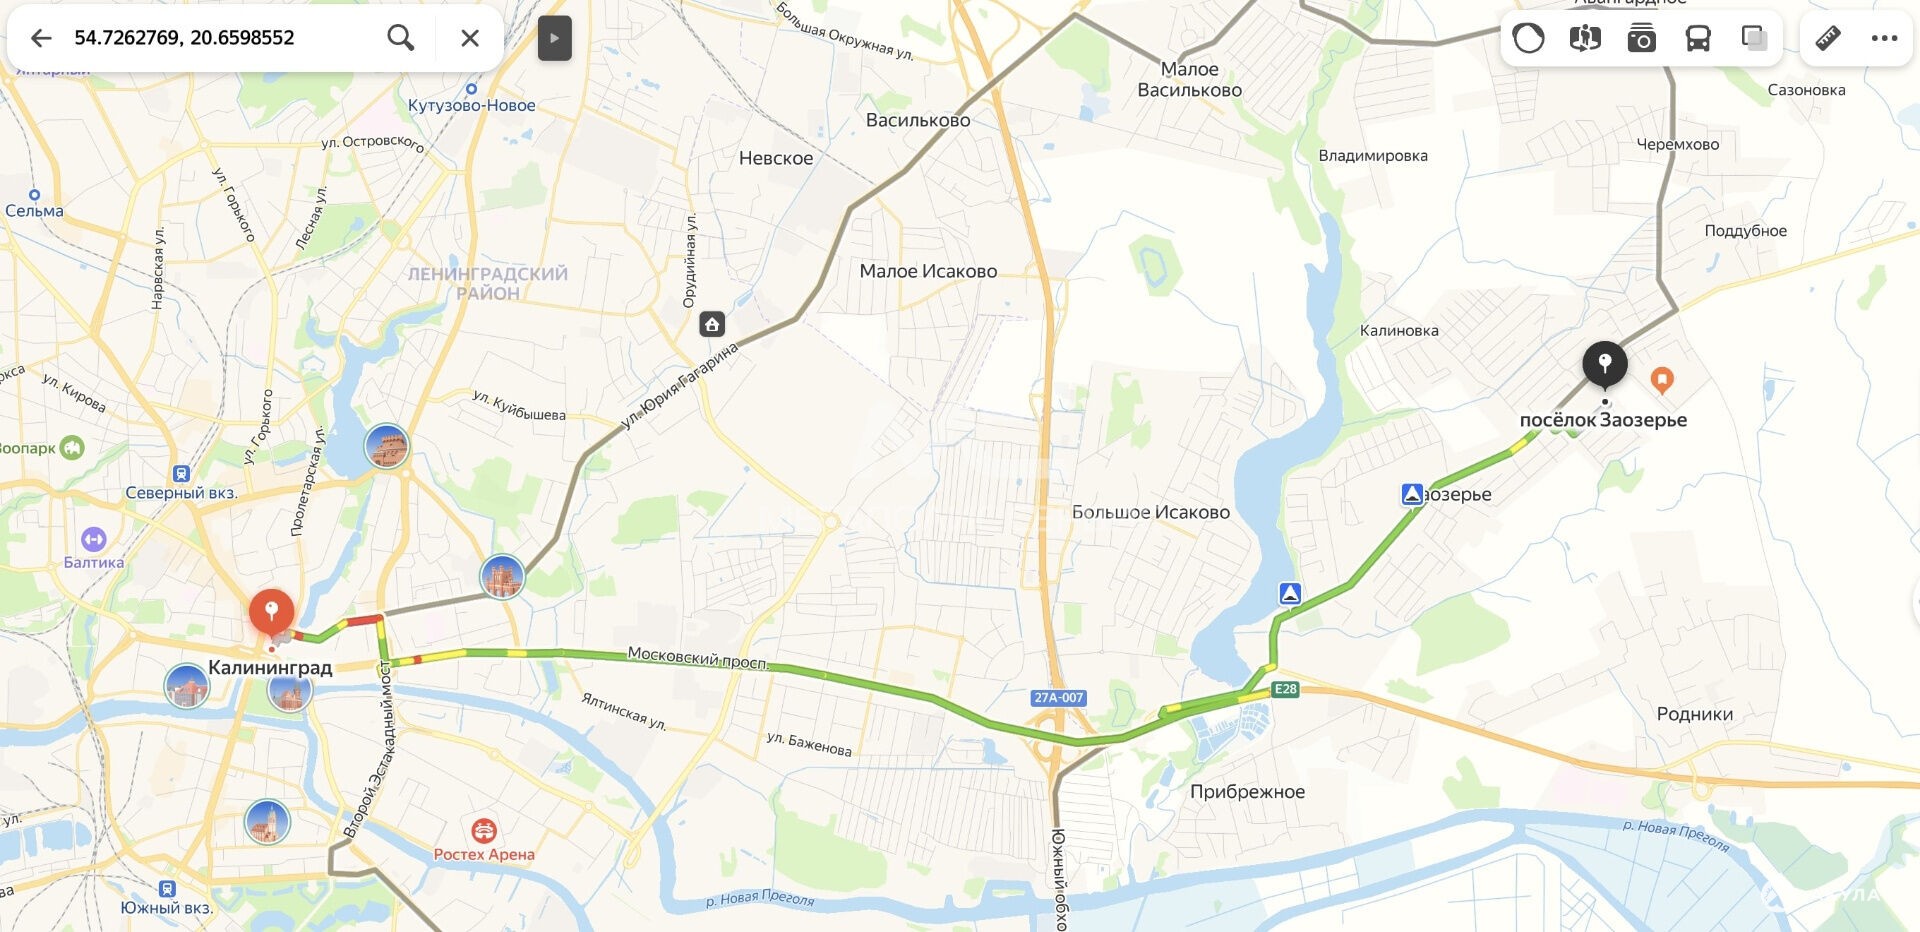Show photos layer with camera icon
The width and height of the screenshot is (1920, 932).
(x=1641, y=39)
